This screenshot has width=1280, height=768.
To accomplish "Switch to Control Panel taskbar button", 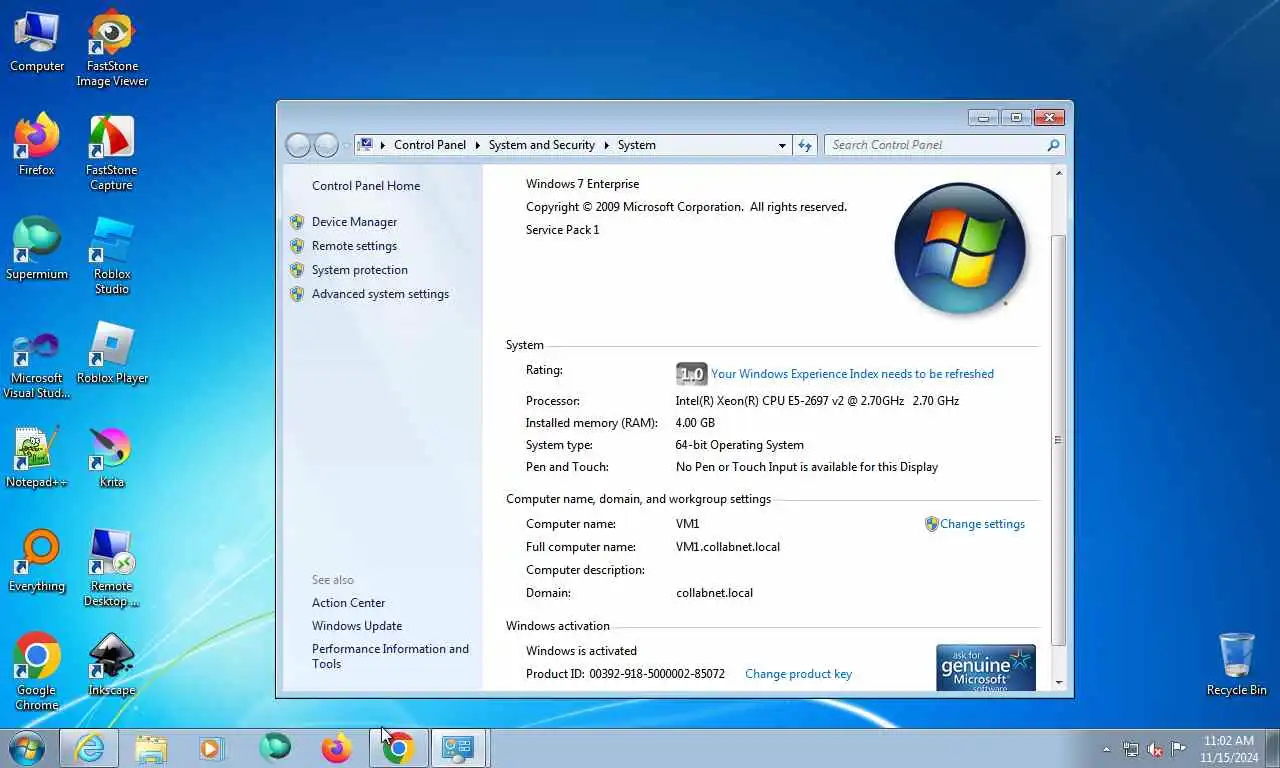I will pyautogui.click(x=459, y=748).
